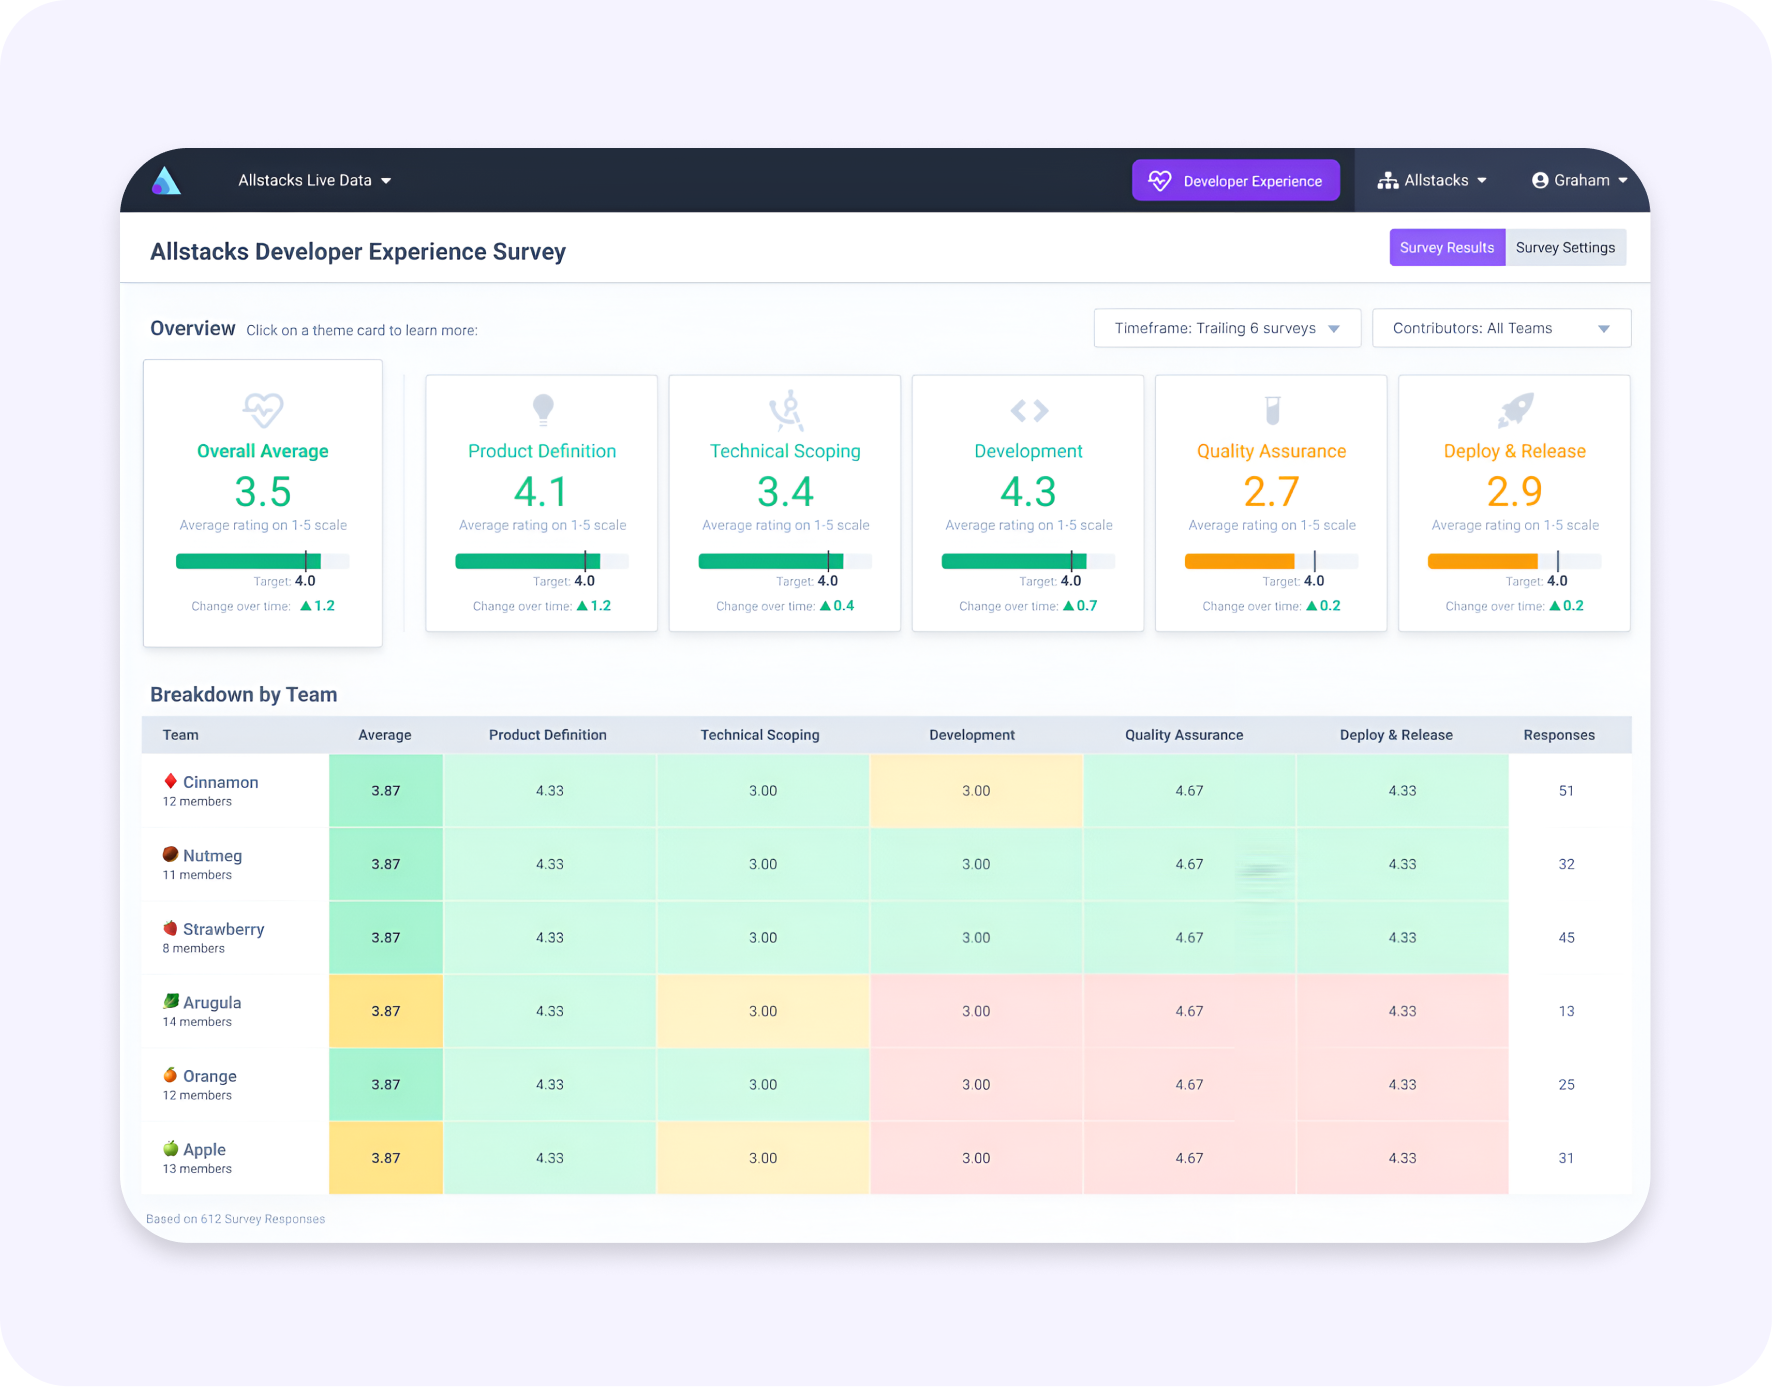This screenshot has width=1772, height=1387.
Task: Click the Overall Average green progress bar
Action: tap(248, 562)
